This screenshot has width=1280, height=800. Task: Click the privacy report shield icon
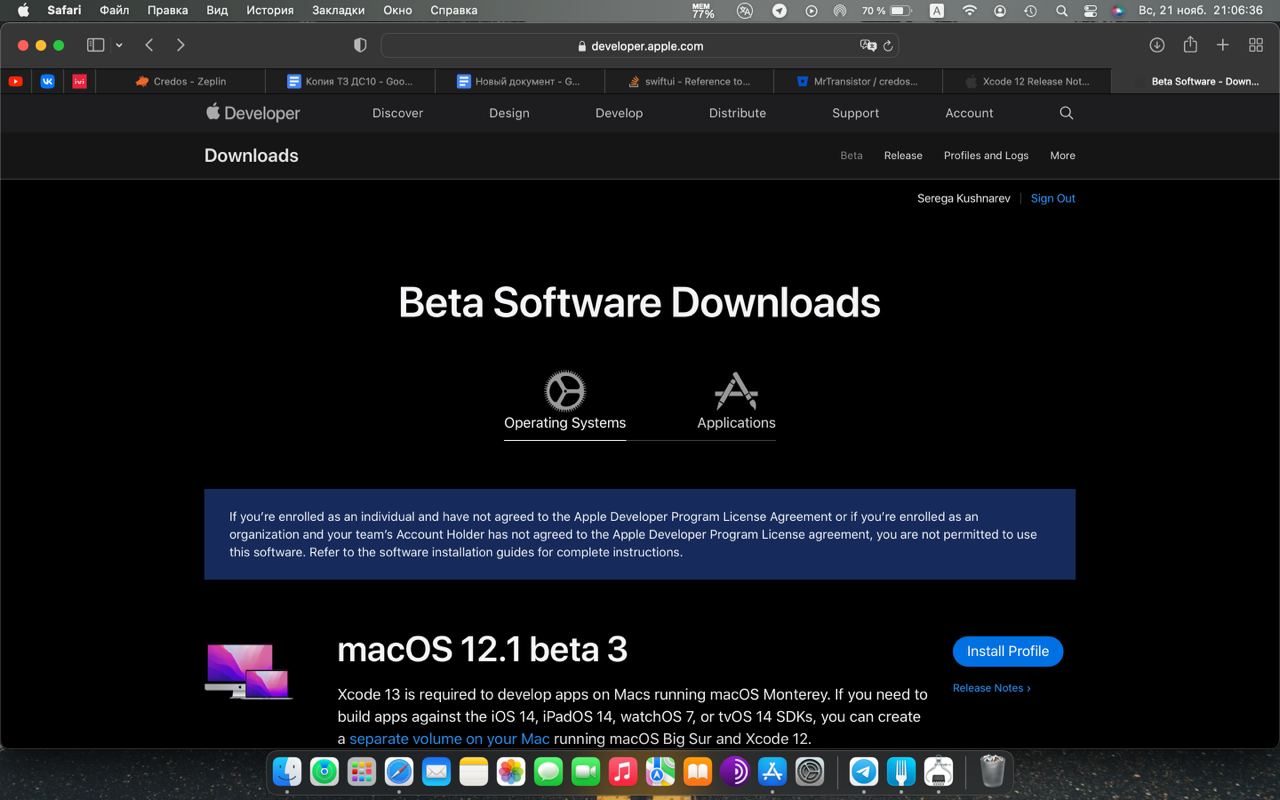point(360,45)
